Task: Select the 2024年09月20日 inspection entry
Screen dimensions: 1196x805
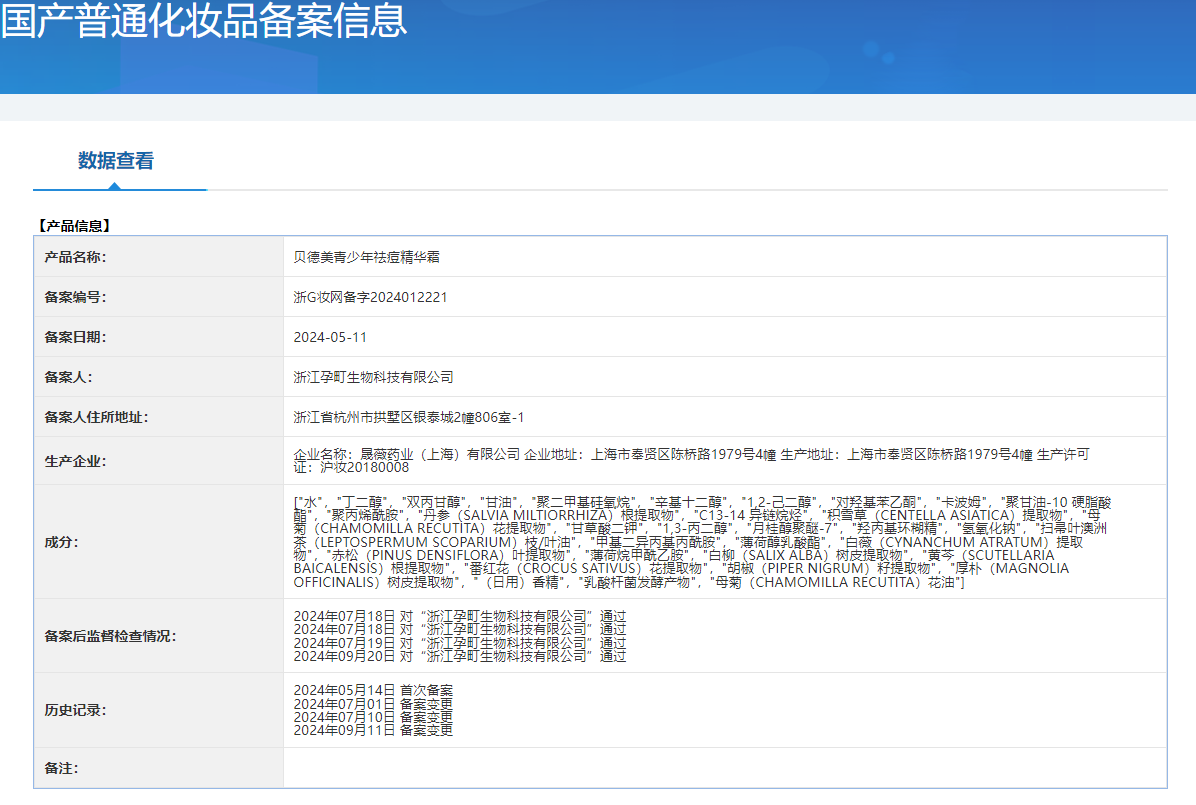Action: (x=459, y=657)
